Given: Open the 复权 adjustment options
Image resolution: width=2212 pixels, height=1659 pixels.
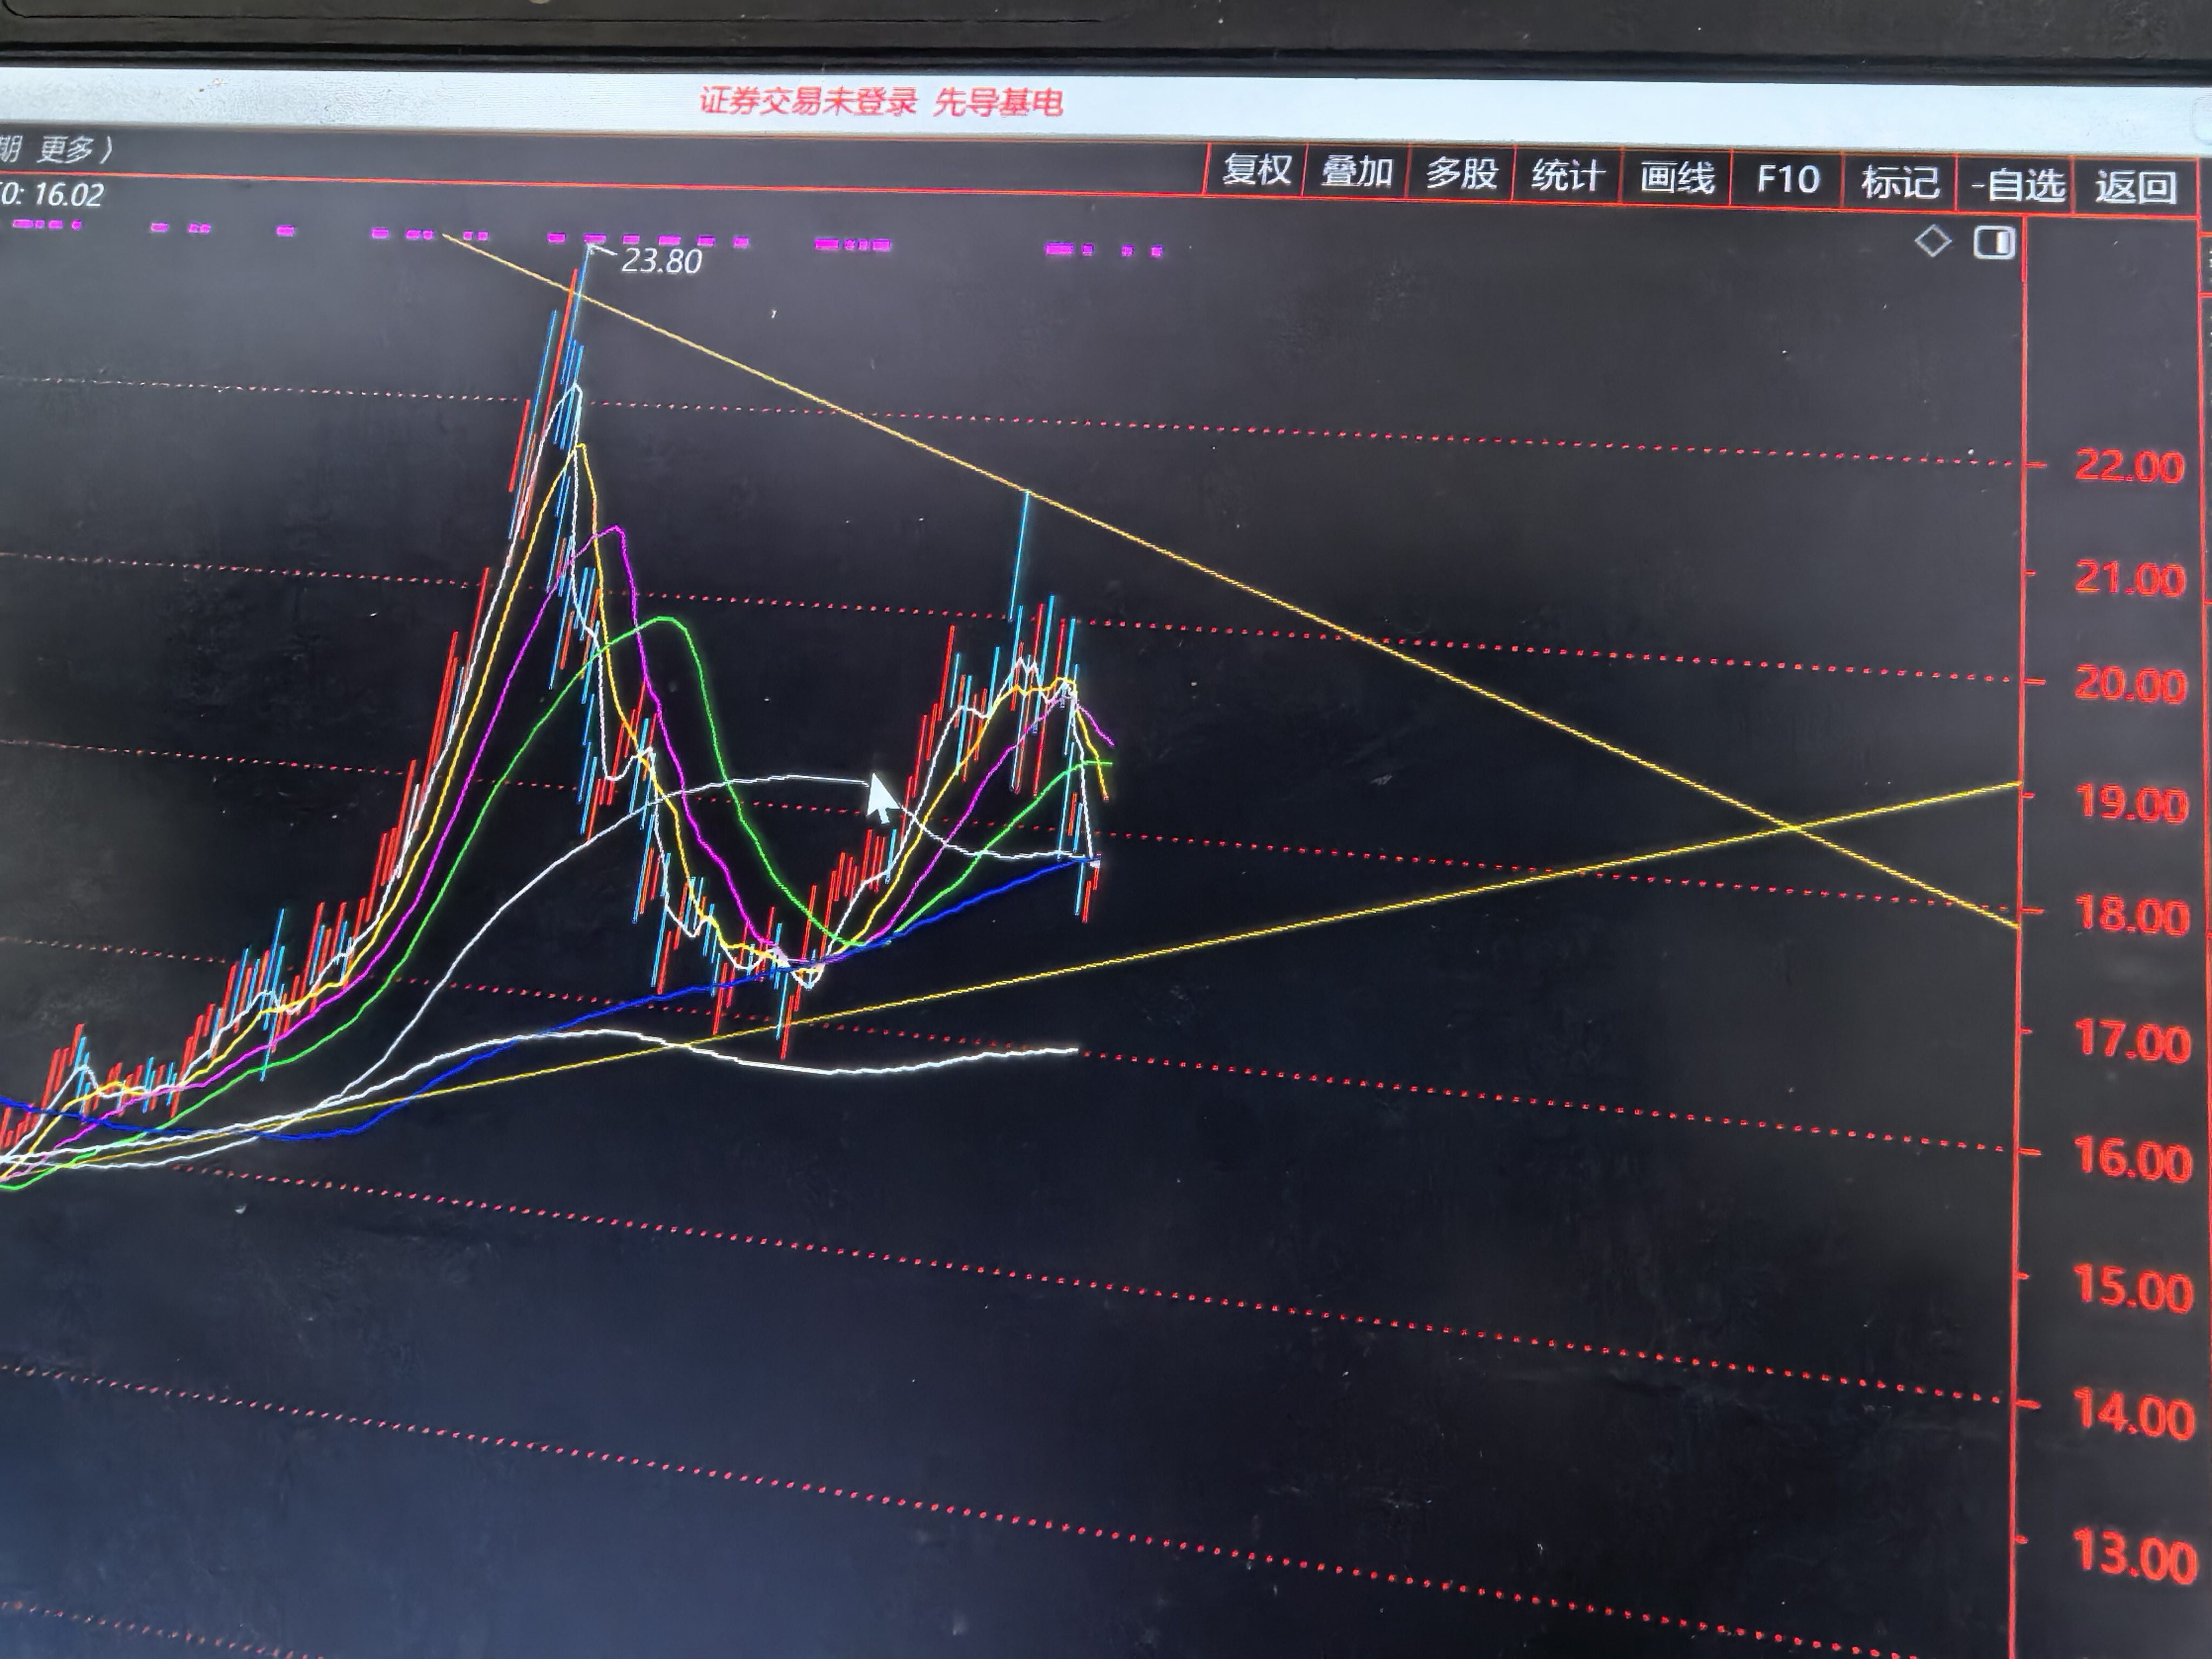Looking at the screenshot, I should 1256,171.
